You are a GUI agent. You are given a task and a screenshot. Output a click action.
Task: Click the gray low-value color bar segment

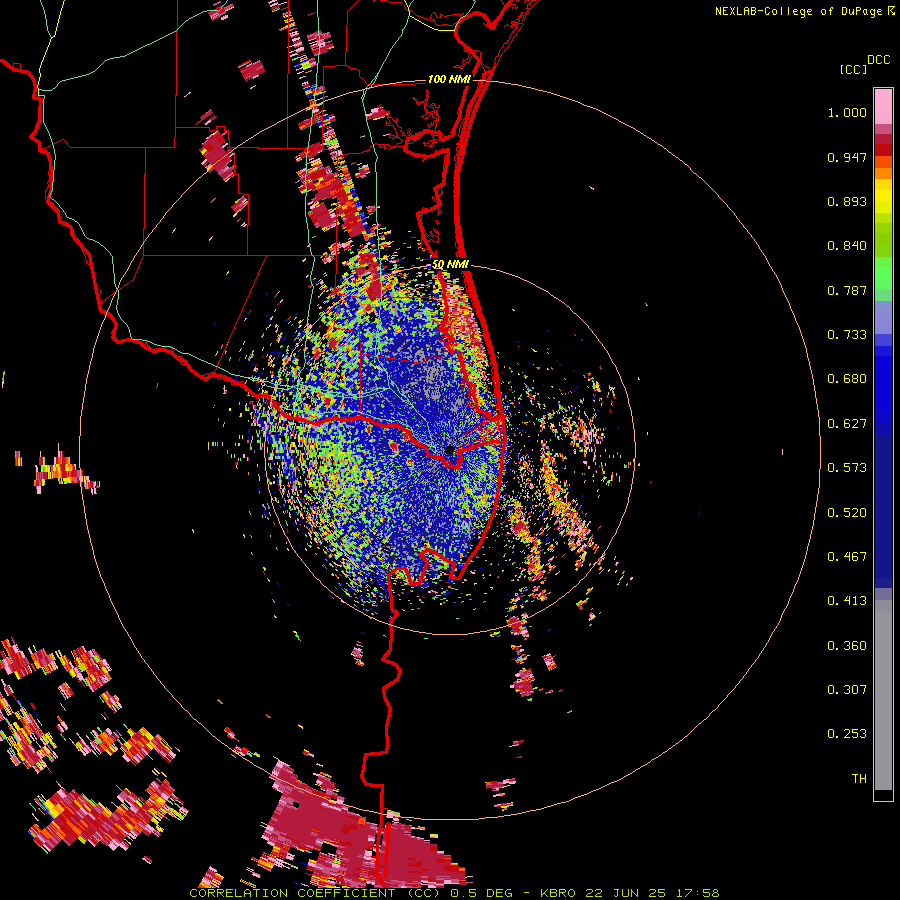883,695
